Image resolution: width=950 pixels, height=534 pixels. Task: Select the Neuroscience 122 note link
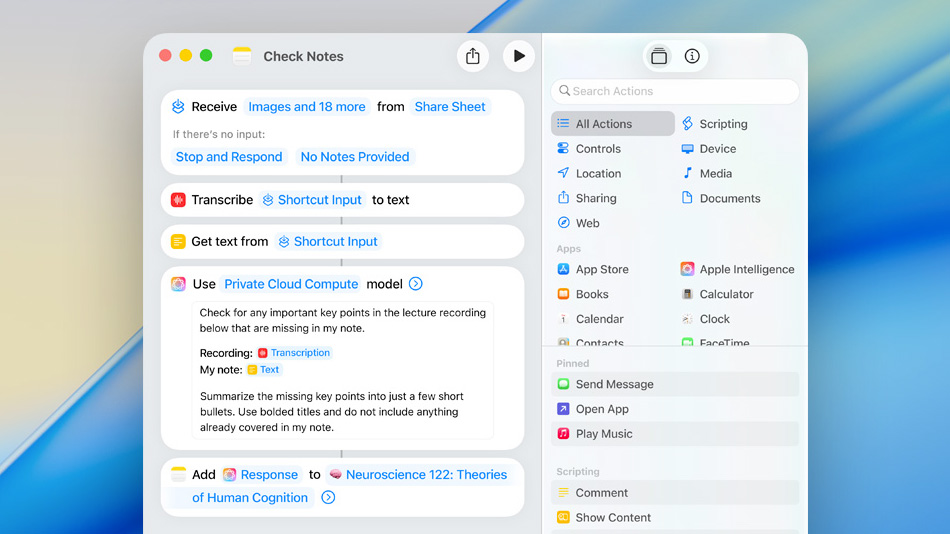[426, 475]
